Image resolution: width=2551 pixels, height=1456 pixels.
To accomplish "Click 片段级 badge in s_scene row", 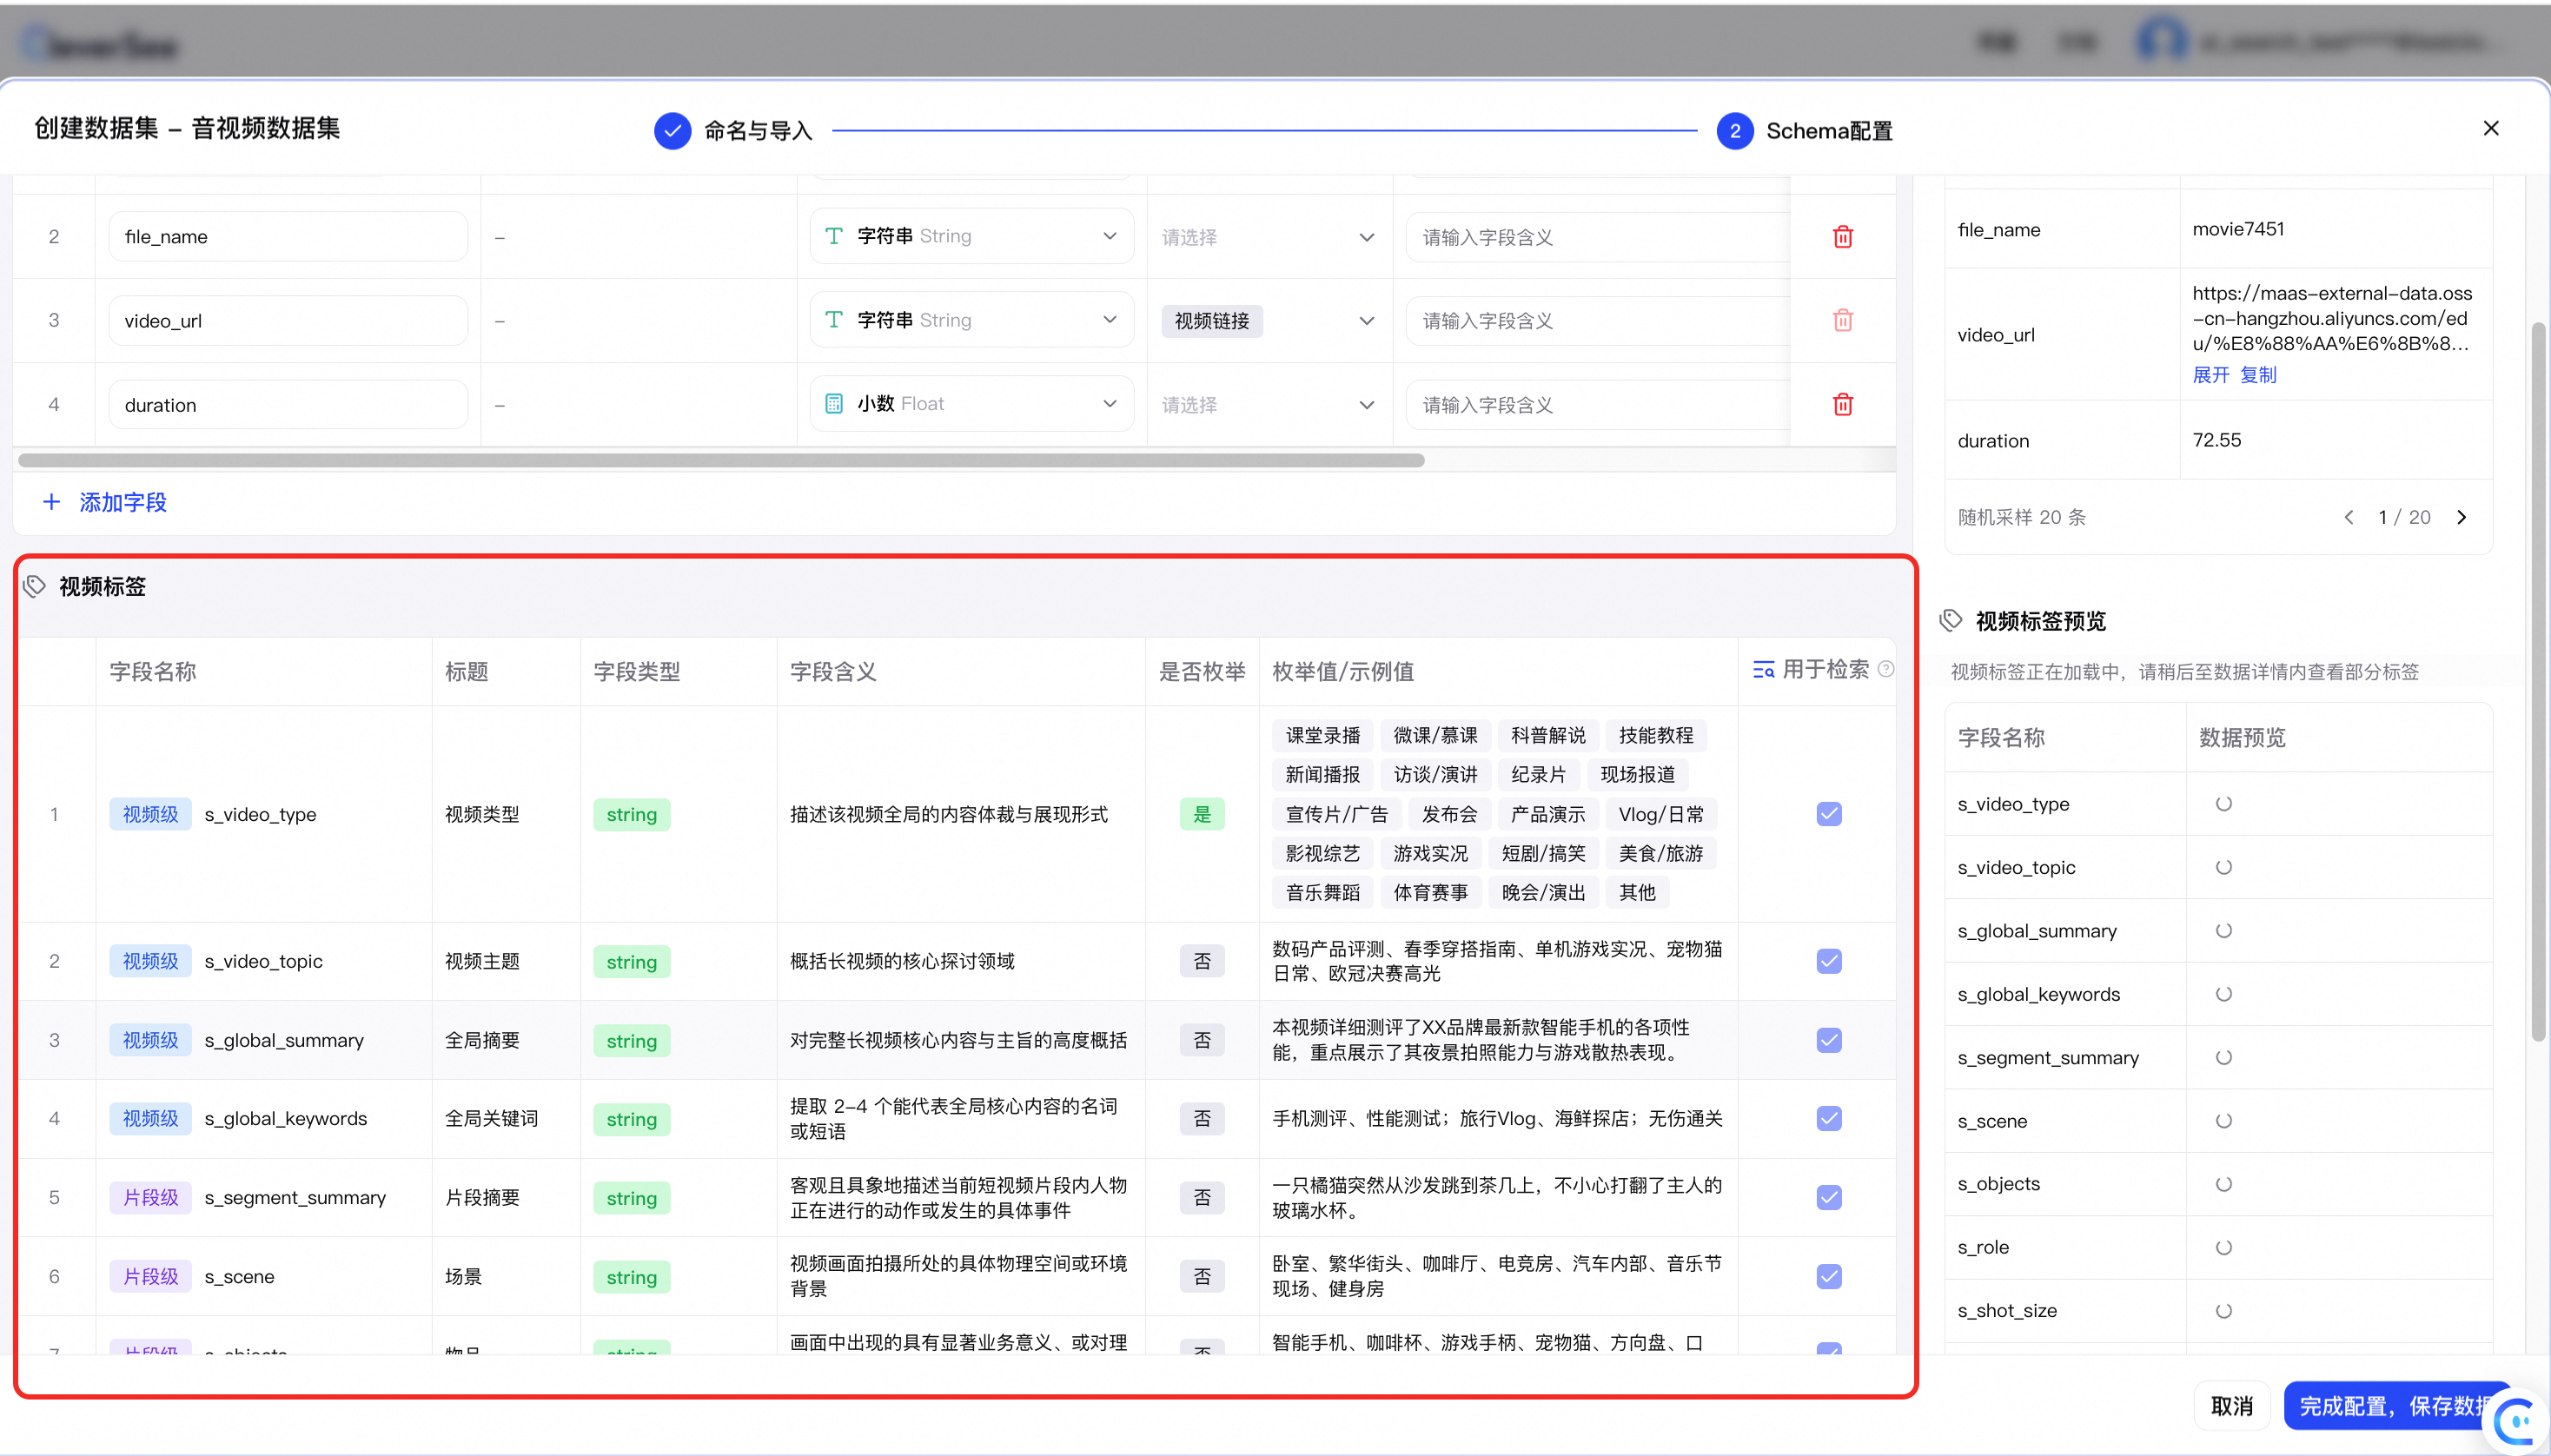I will pyautogui.click(x=150, y=1277).
